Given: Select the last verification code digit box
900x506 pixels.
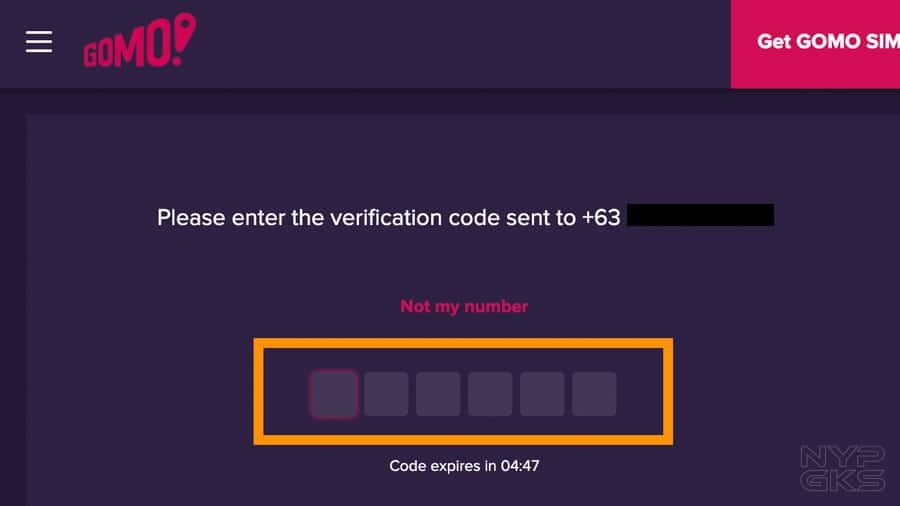Looking at the screenshot, I should 594,394.
